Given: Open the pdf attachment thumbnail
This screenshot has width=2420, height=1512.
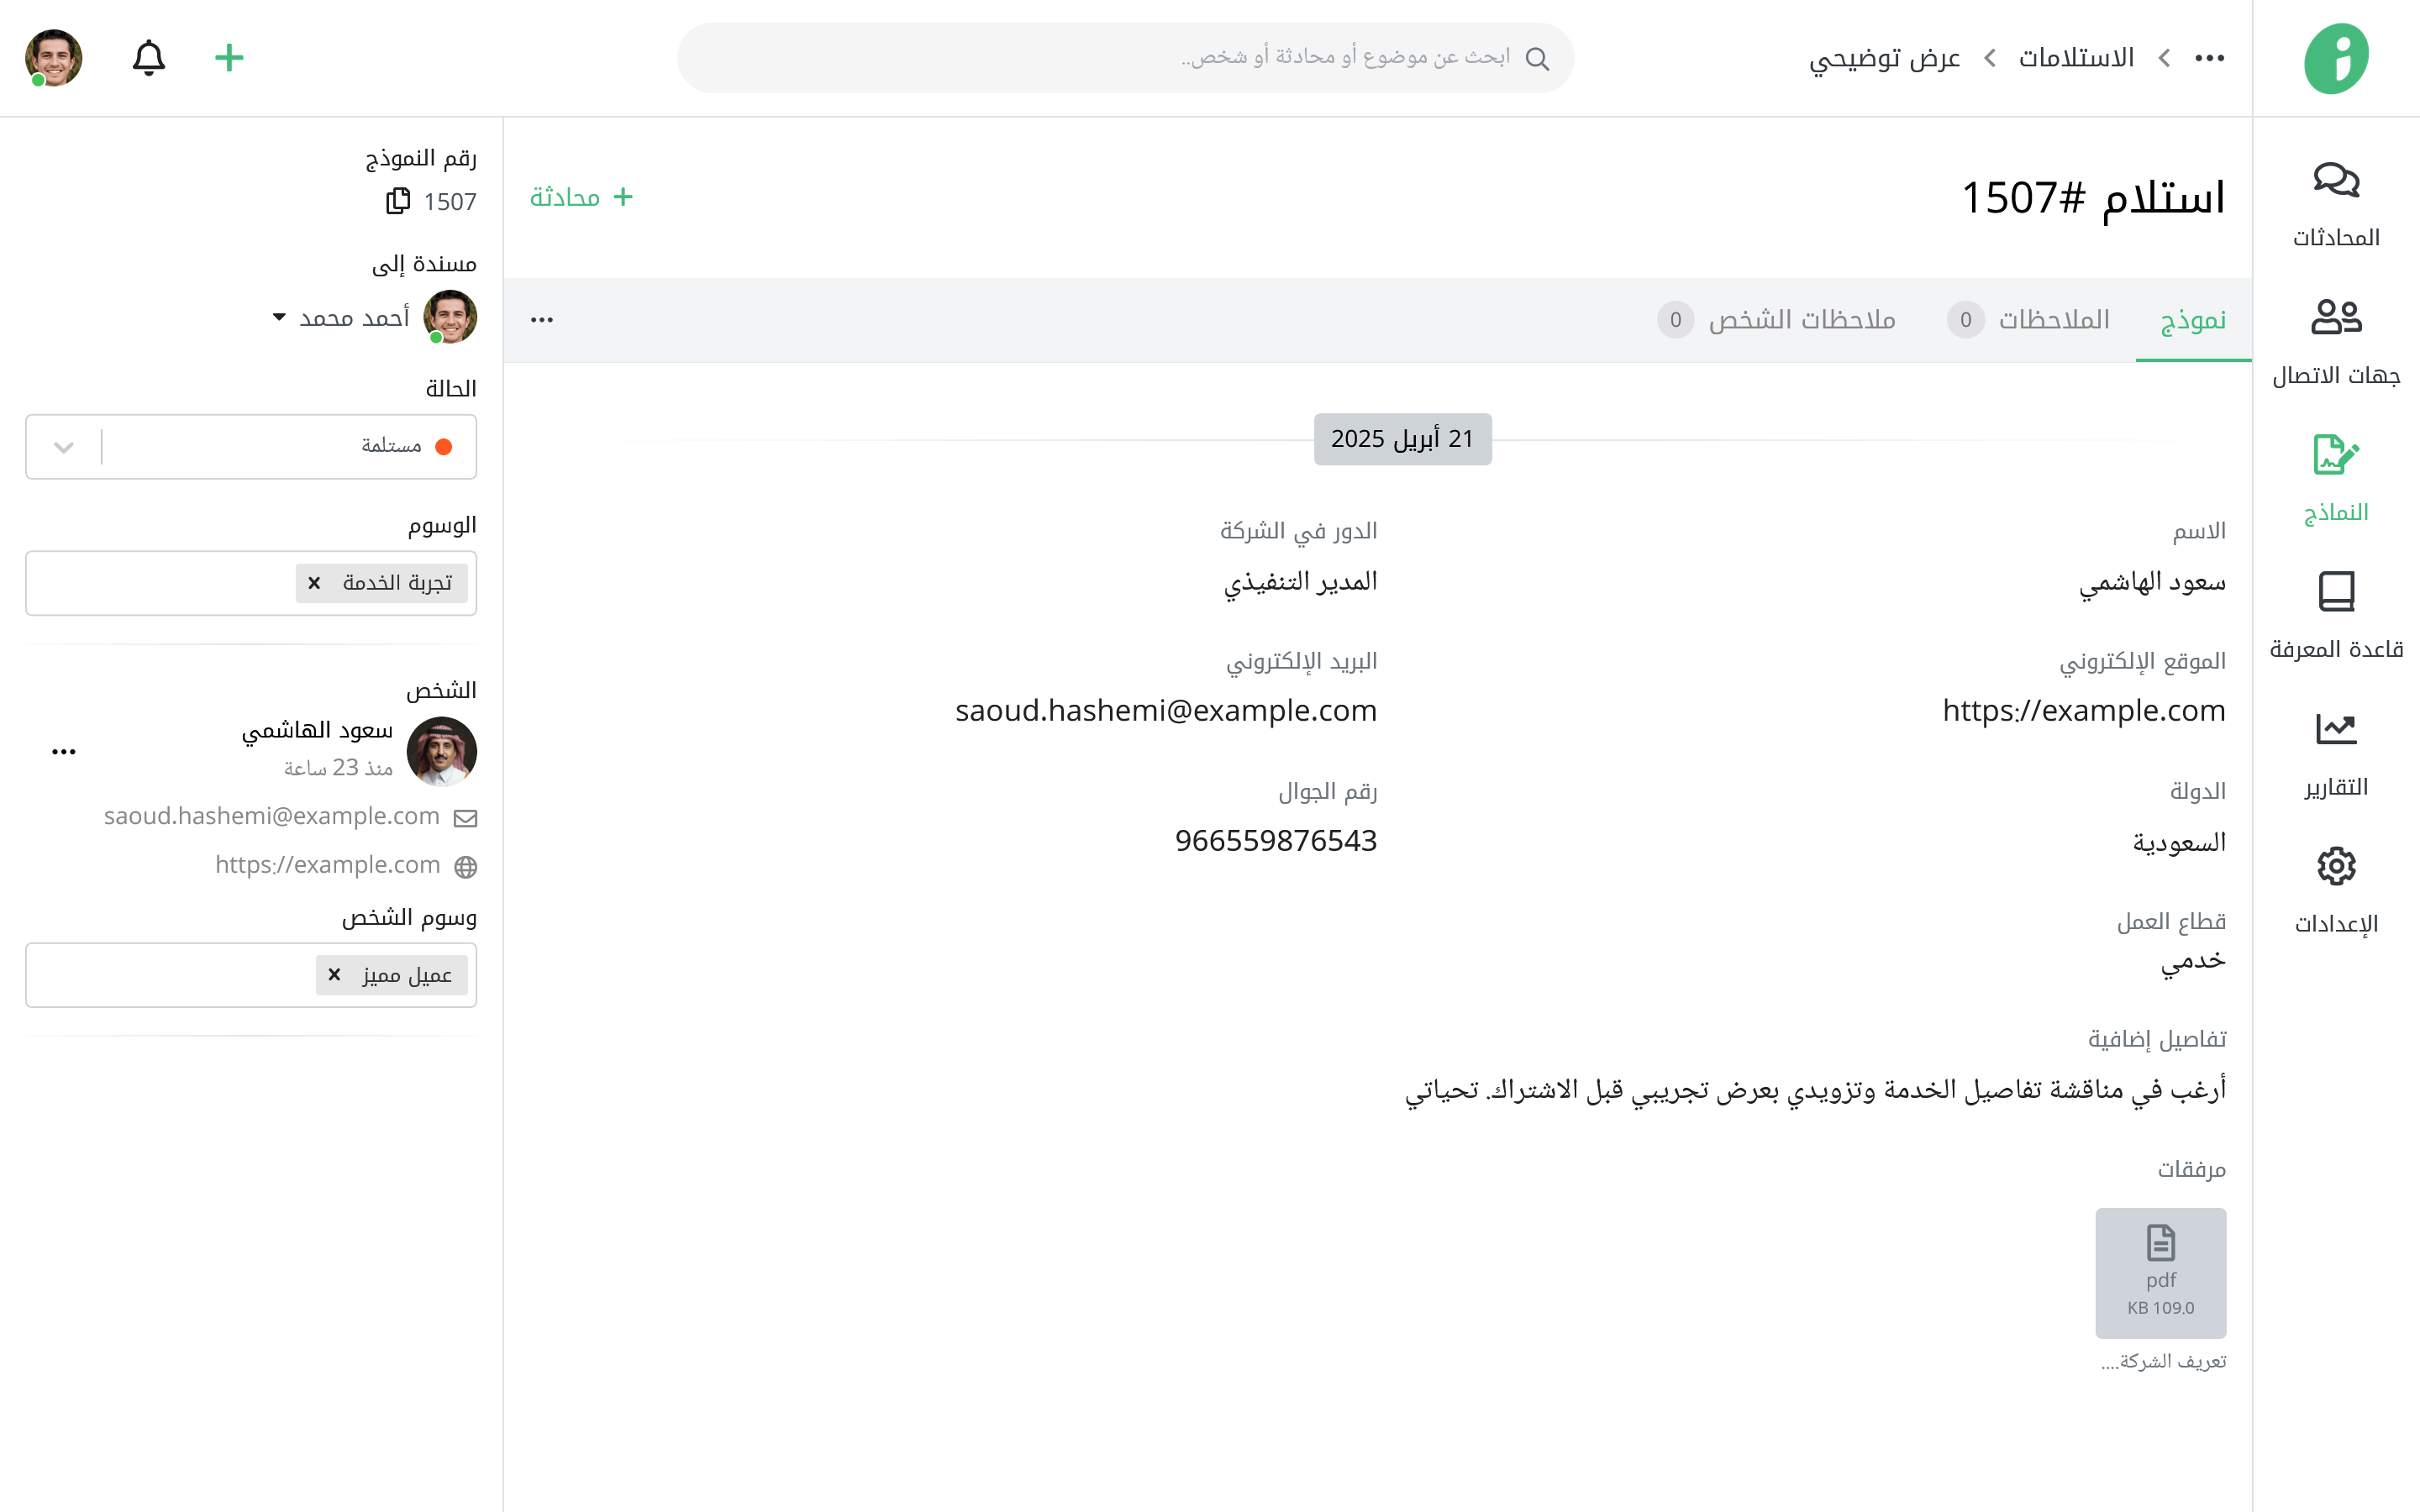Looking at the screenshot, I should tap(2160, 1272).
